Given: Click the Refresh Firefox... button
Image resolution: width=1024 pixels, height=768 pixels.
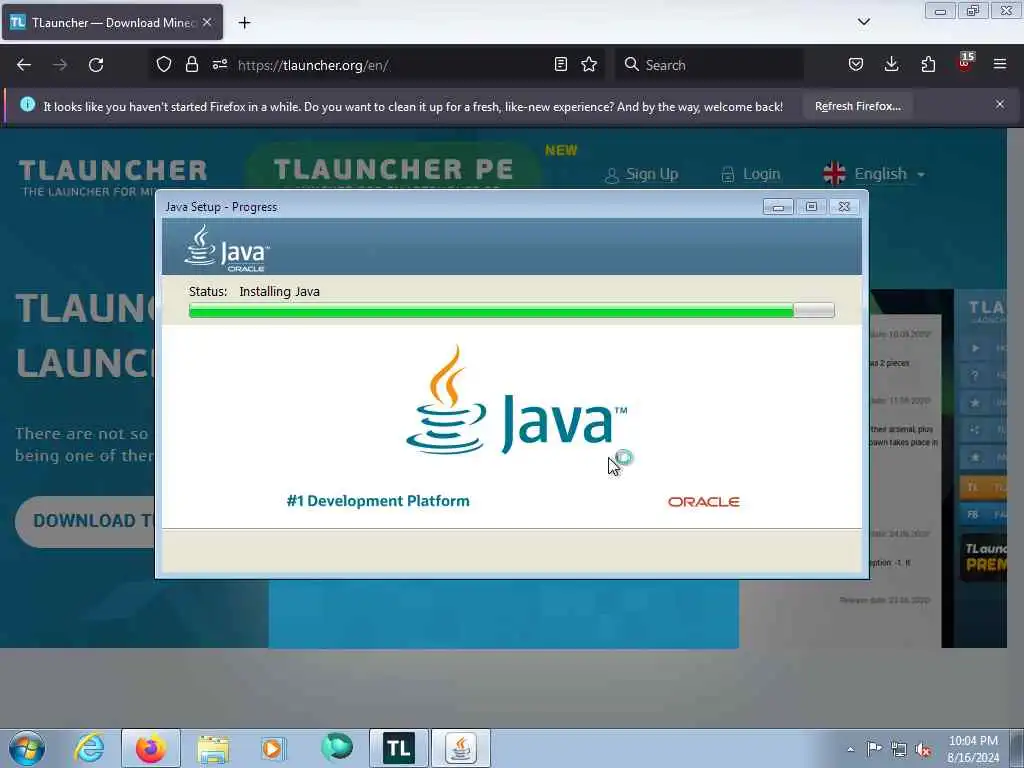Looking at the screenshot, I should pos(857,106).
